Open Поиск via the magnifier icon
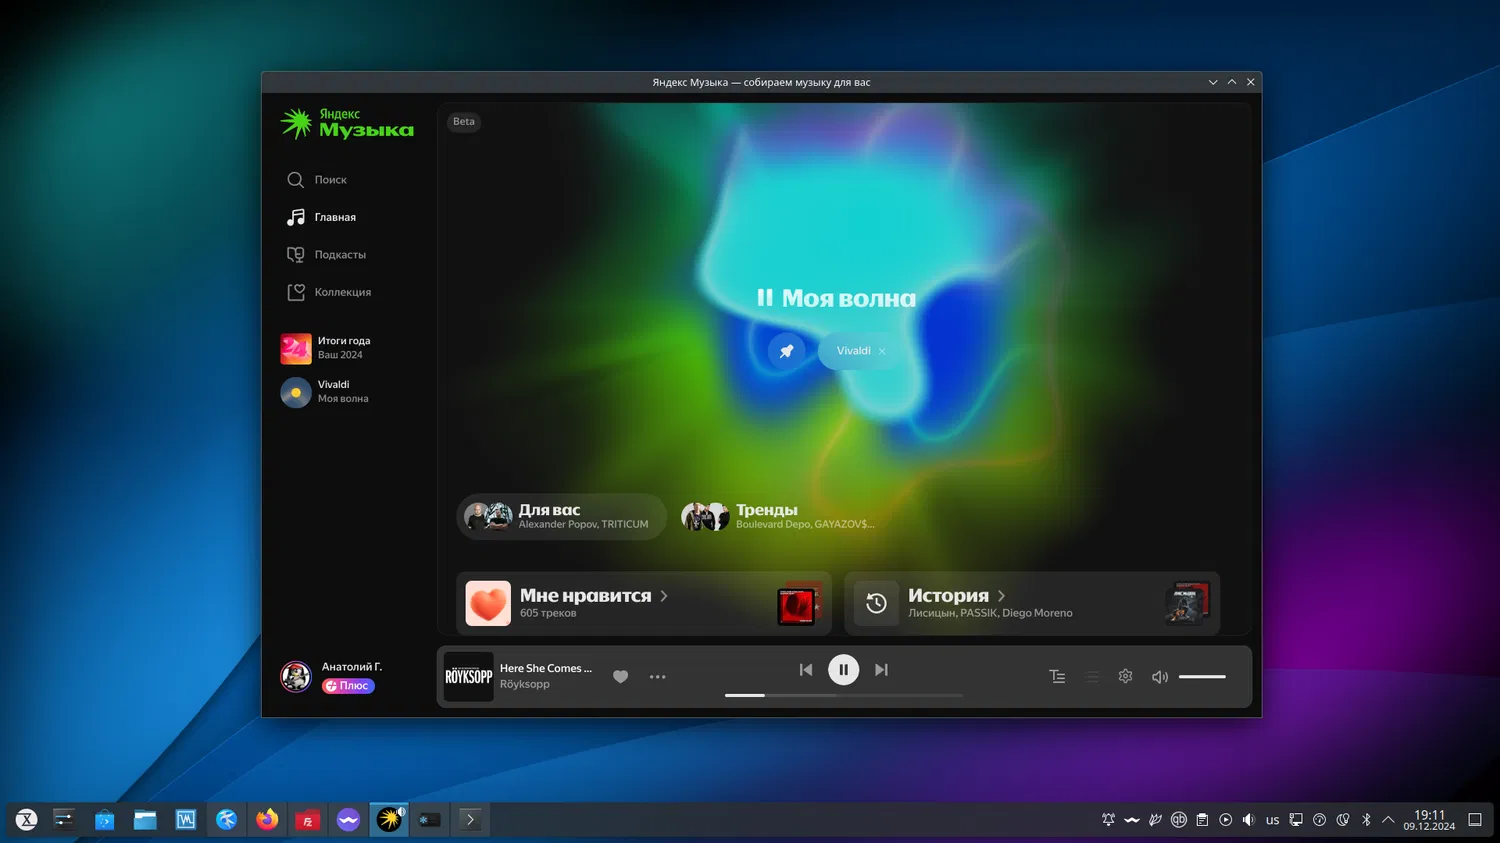 point(296,180)
